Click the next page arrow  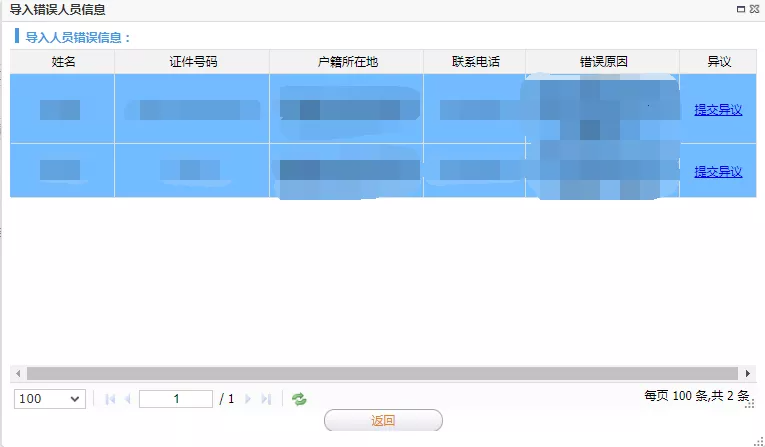pos(248,399)
